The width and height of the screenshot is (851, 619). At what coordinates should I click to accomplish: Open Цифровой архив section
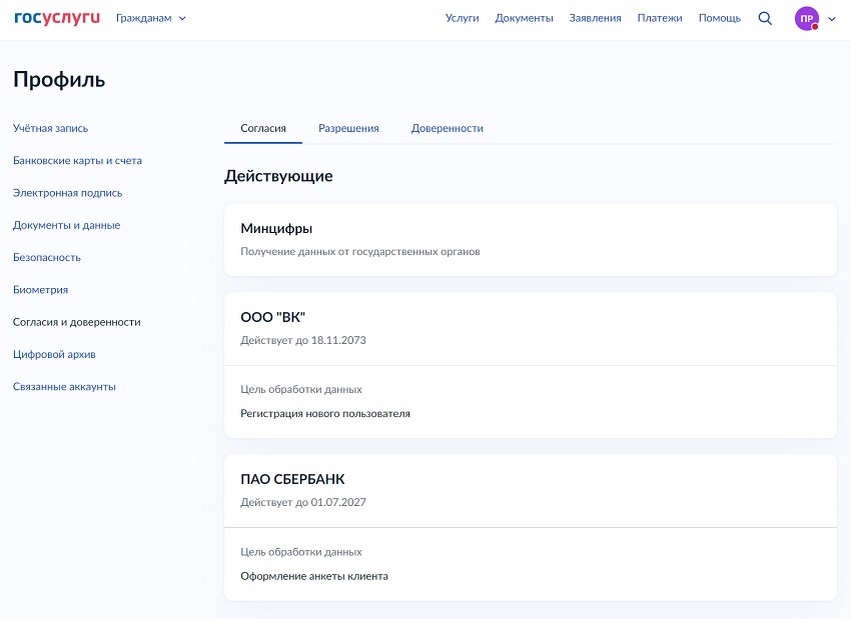coord(54,354)
